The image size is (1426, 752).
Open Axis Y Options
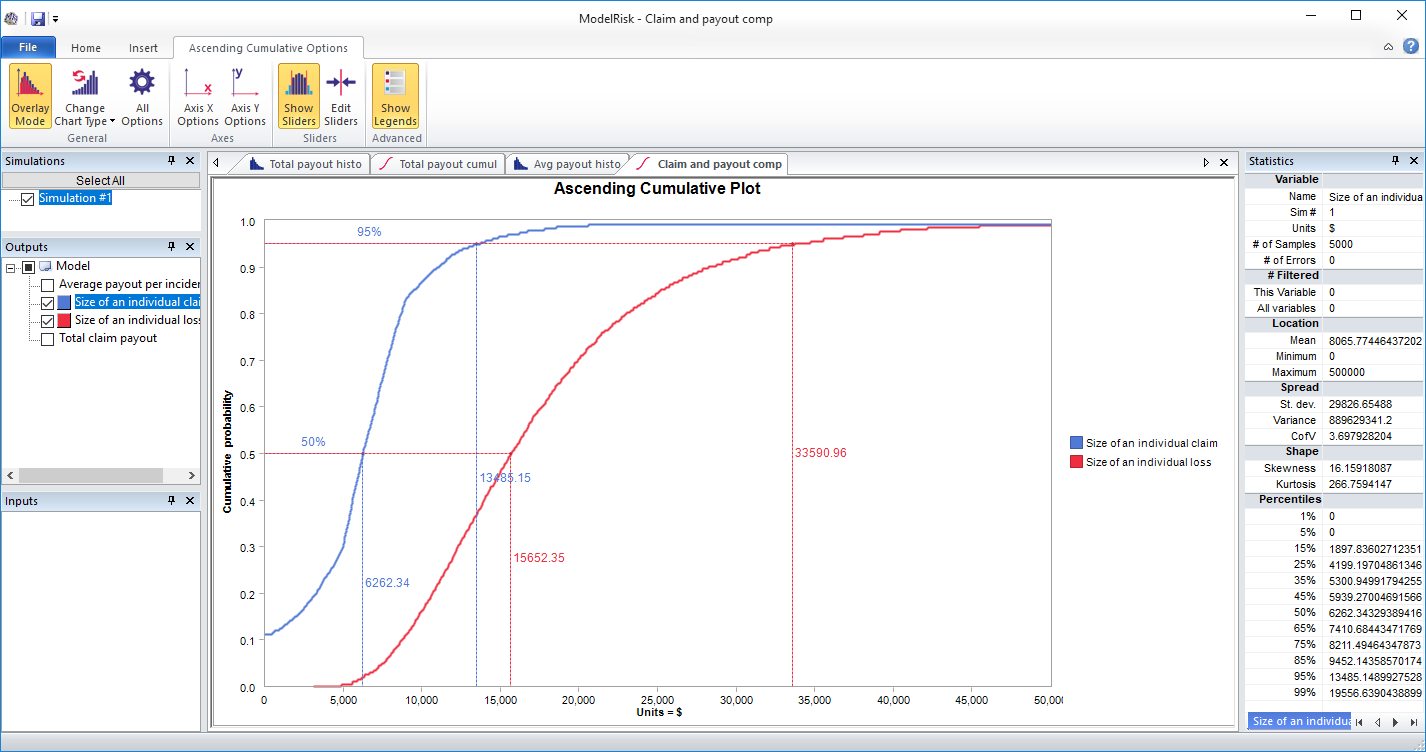coord(244,95)
